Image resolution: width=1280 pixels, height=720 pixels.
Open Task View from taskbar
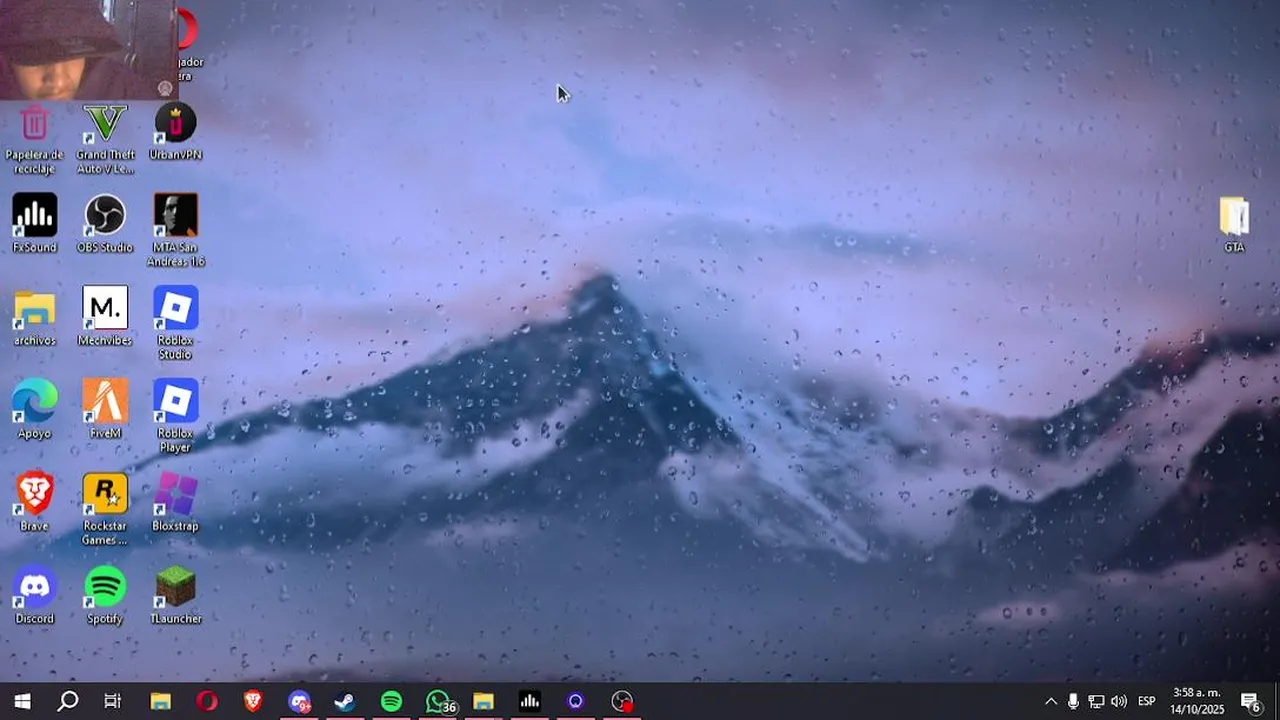(113, 701)
